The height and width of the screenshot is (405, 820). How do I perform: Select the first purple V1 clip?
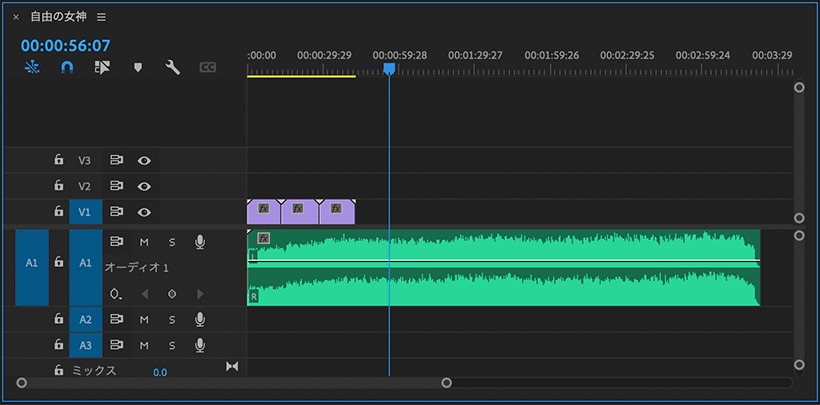(264, 212)
